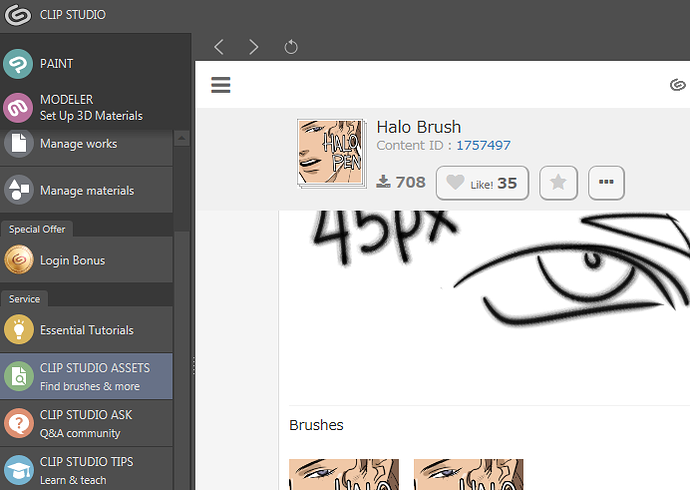Toggle Like on Halo Brush

(x=482, y=183)
